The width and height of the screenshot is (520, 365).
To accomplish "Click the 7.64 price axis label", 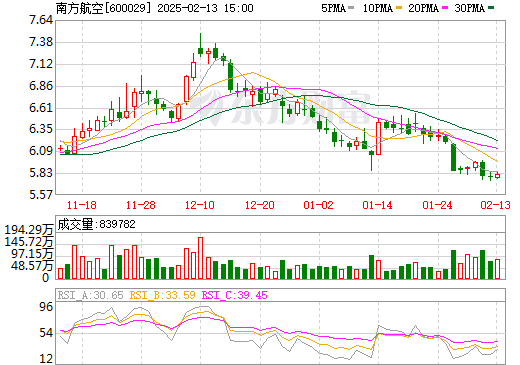I will [41, 20].
